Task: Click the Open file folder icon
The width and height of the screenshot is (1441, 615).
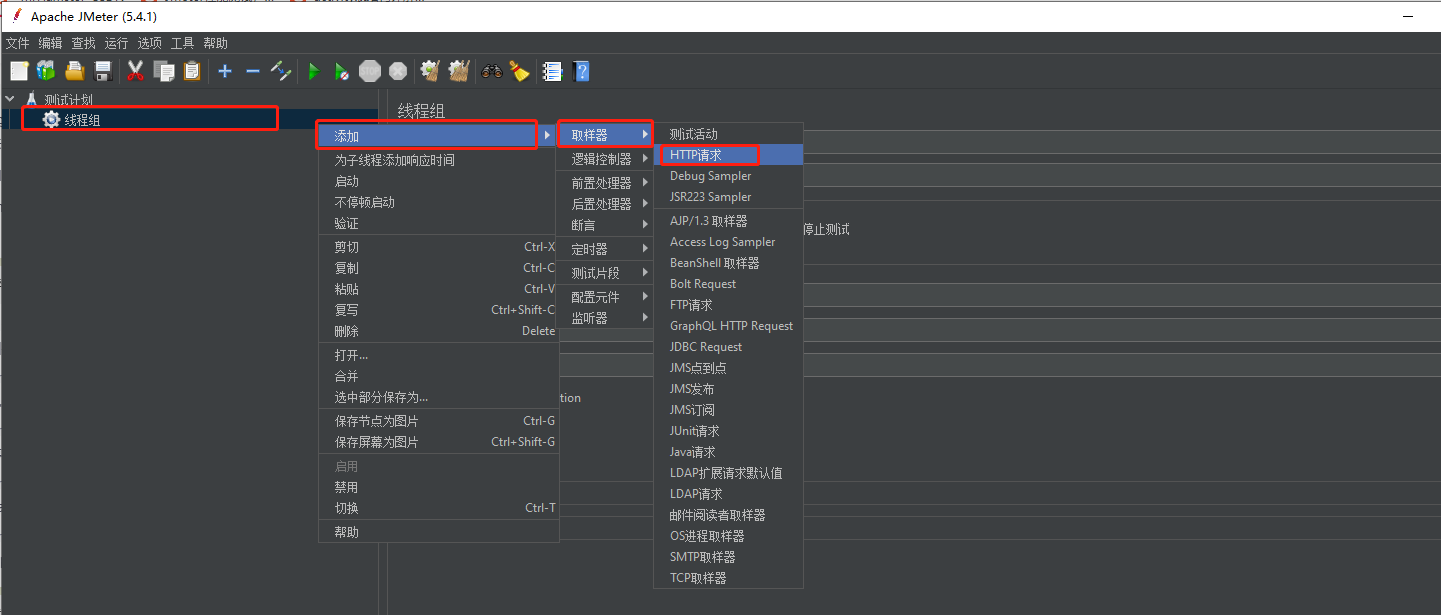Action: pyautogui.click(x=74, y=71)
